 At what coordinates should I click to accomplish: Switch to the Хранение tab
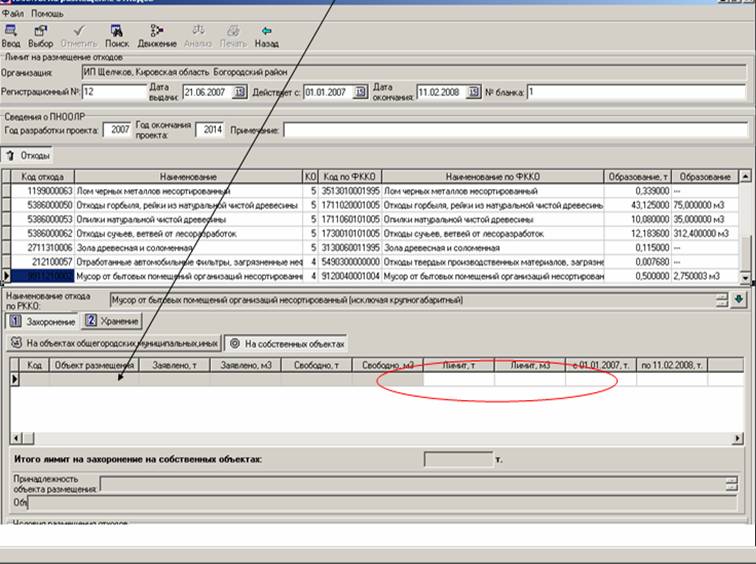pos(111,320)
